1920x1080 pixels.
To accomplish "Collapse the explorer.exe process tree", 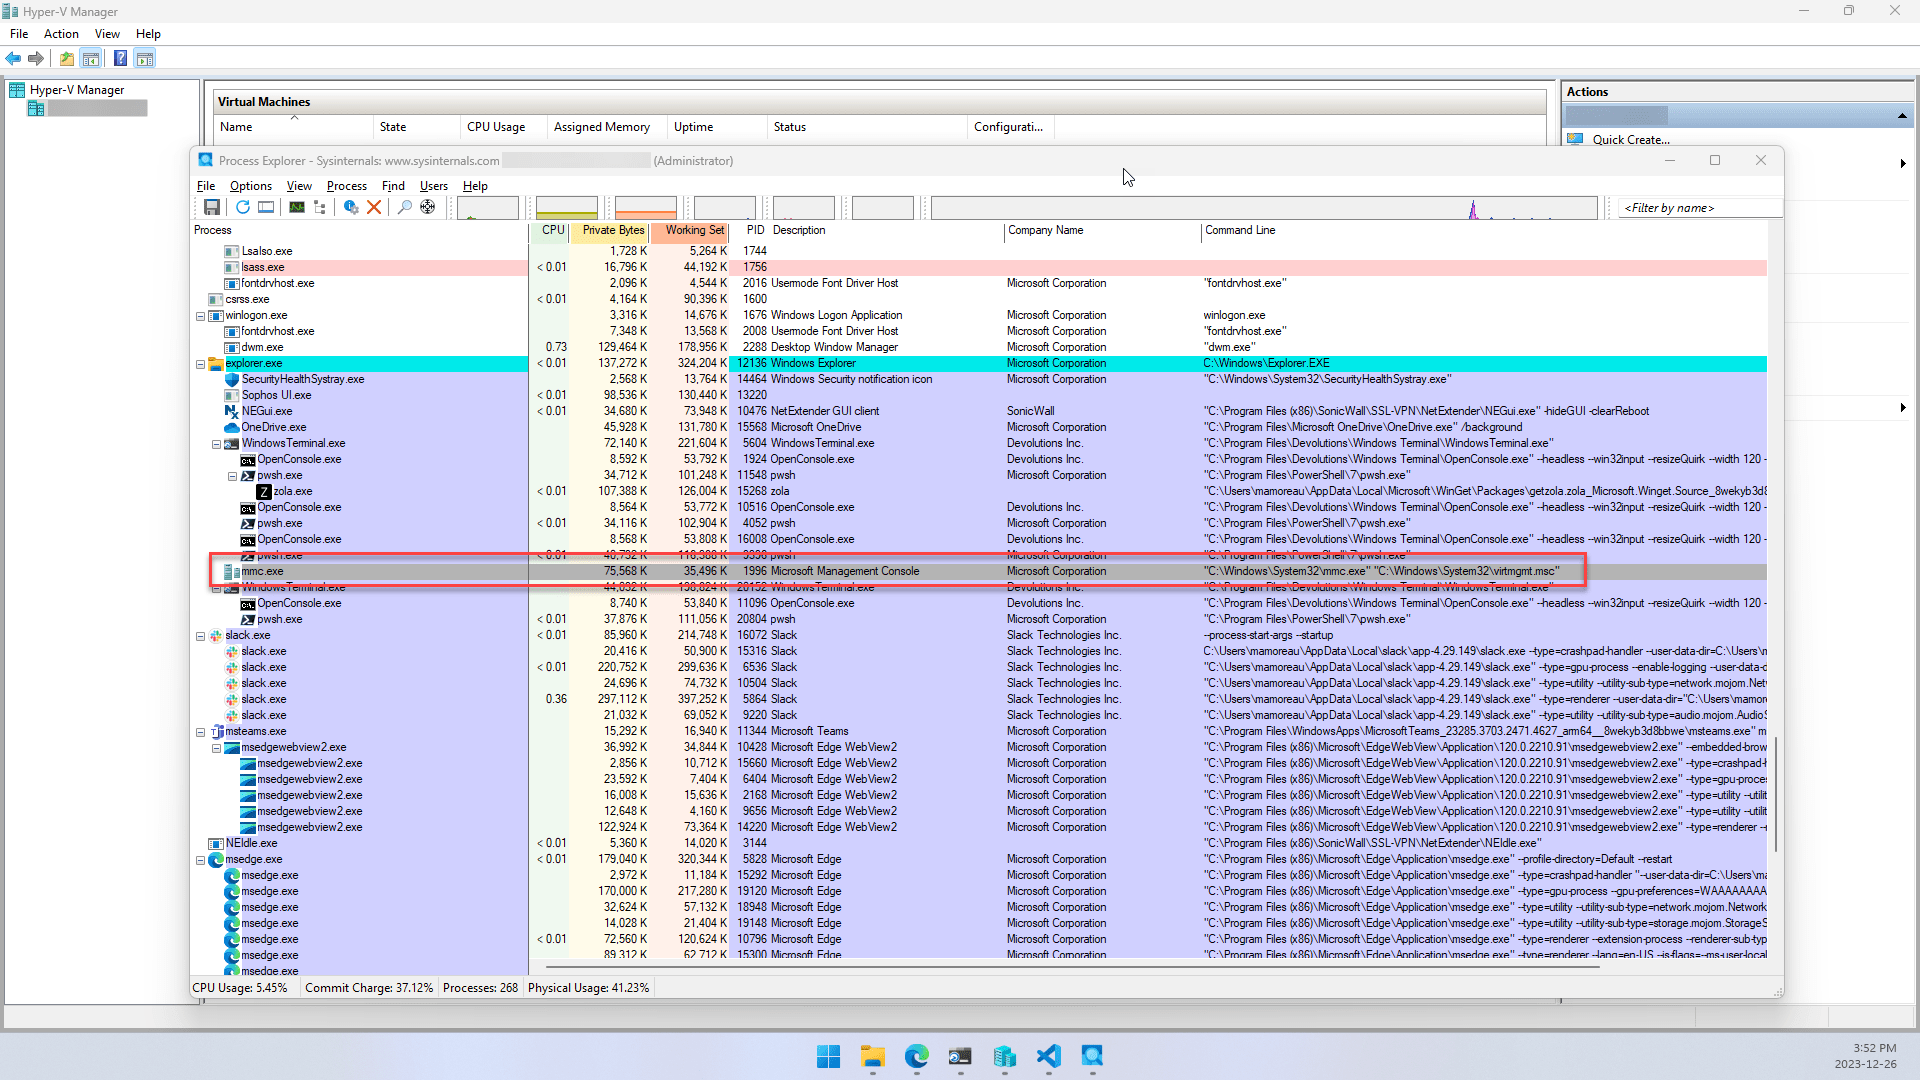I will tap(200, 363).
